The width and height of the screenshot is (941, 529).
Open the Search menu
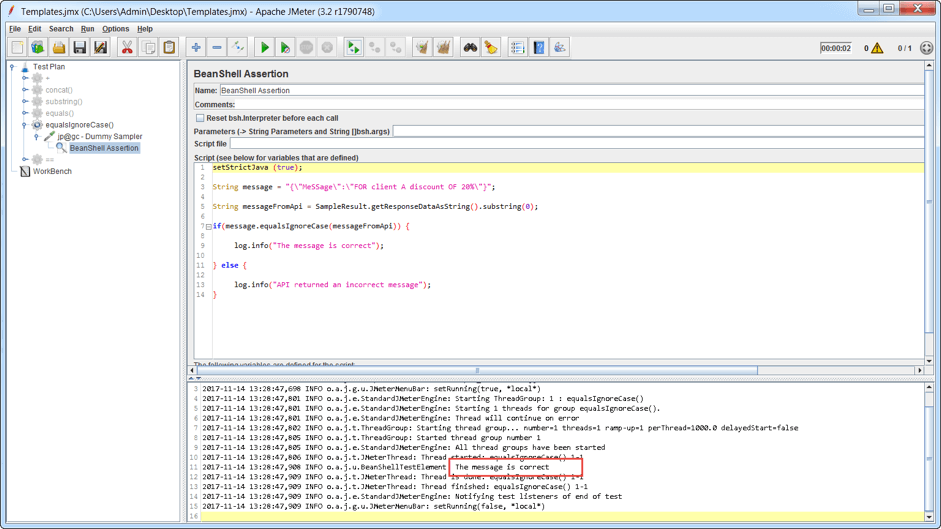point(61,29)
